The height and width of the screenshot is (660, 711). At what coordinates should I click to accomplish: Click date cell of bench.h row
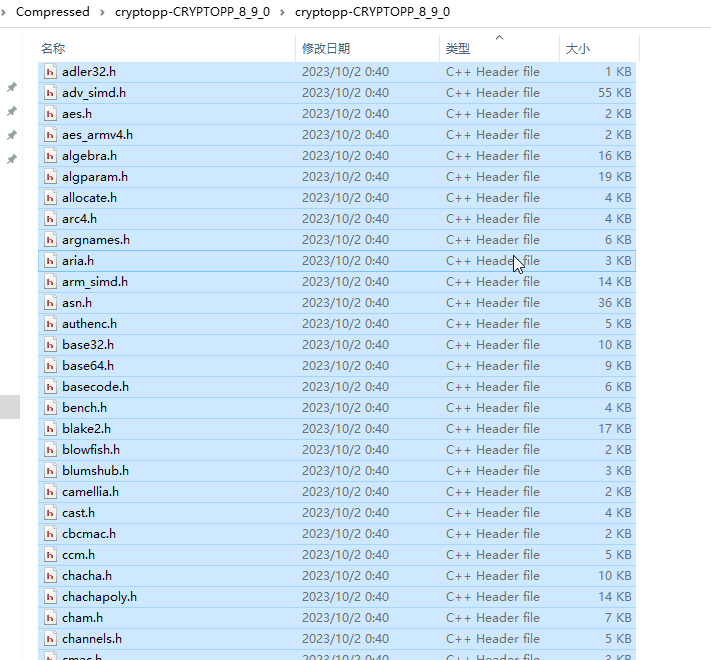(x=346, y=408)
